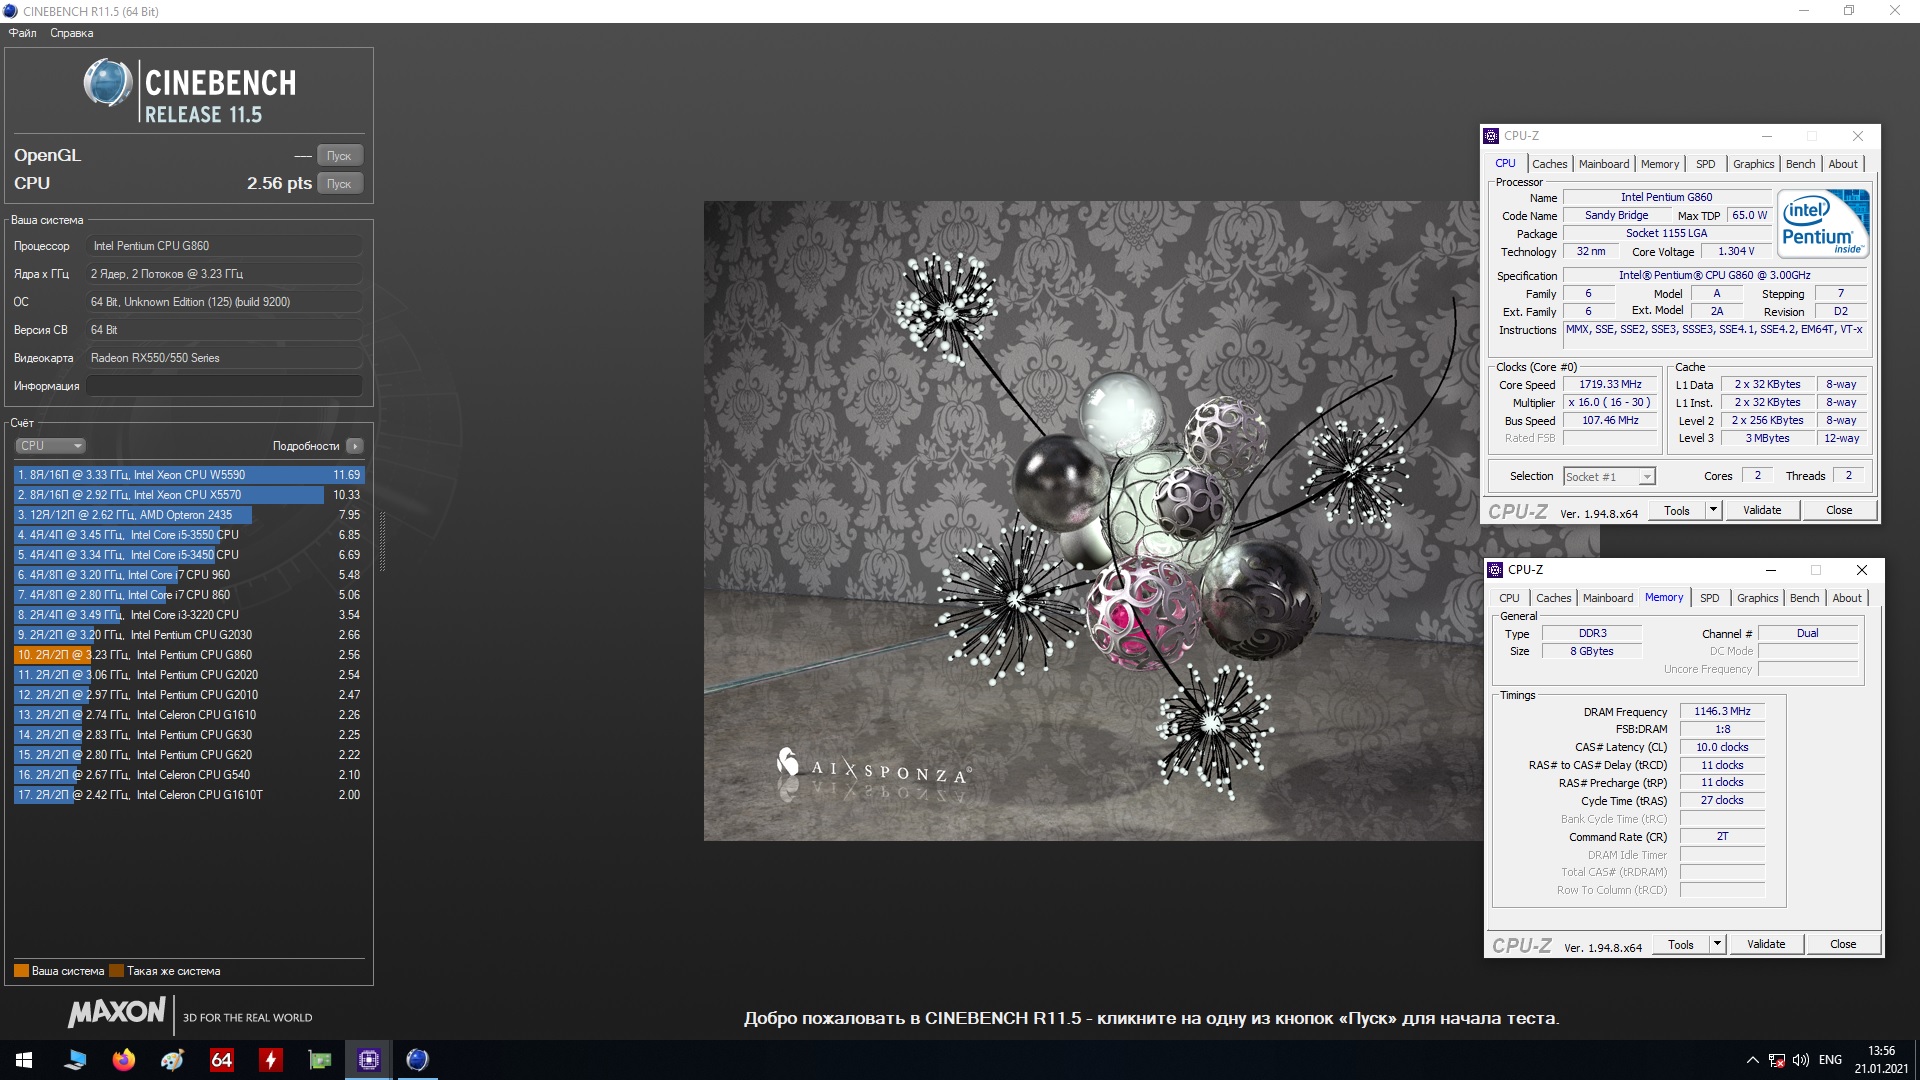Open Graphics tab in top CPU-Z window

pyautogui.click(x=1754, y=164)
